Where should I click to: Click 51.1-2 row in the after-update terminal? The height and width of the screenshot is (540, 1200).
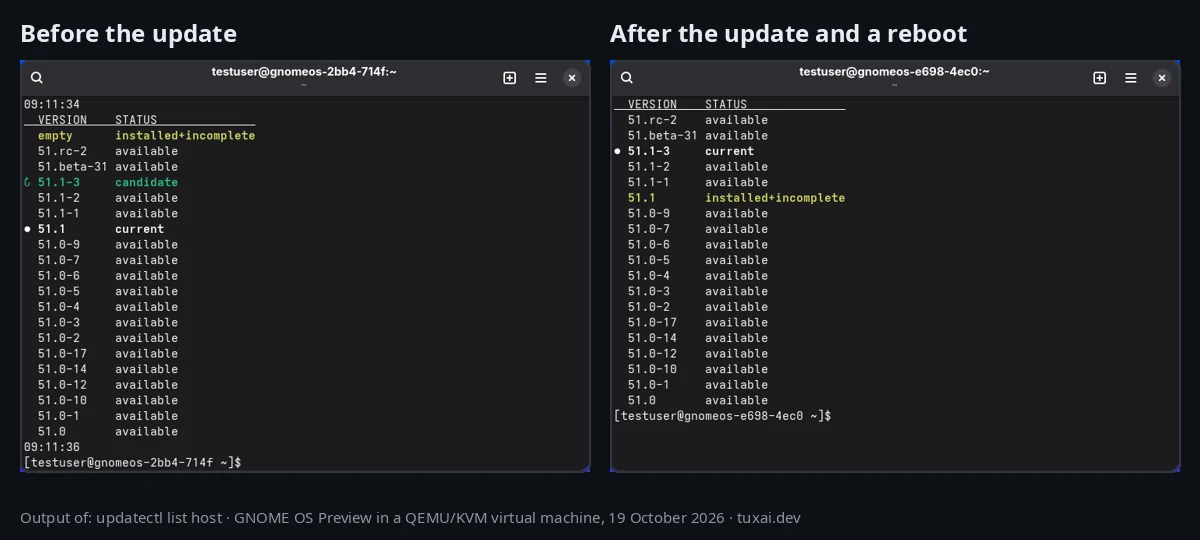pos(698,166)
